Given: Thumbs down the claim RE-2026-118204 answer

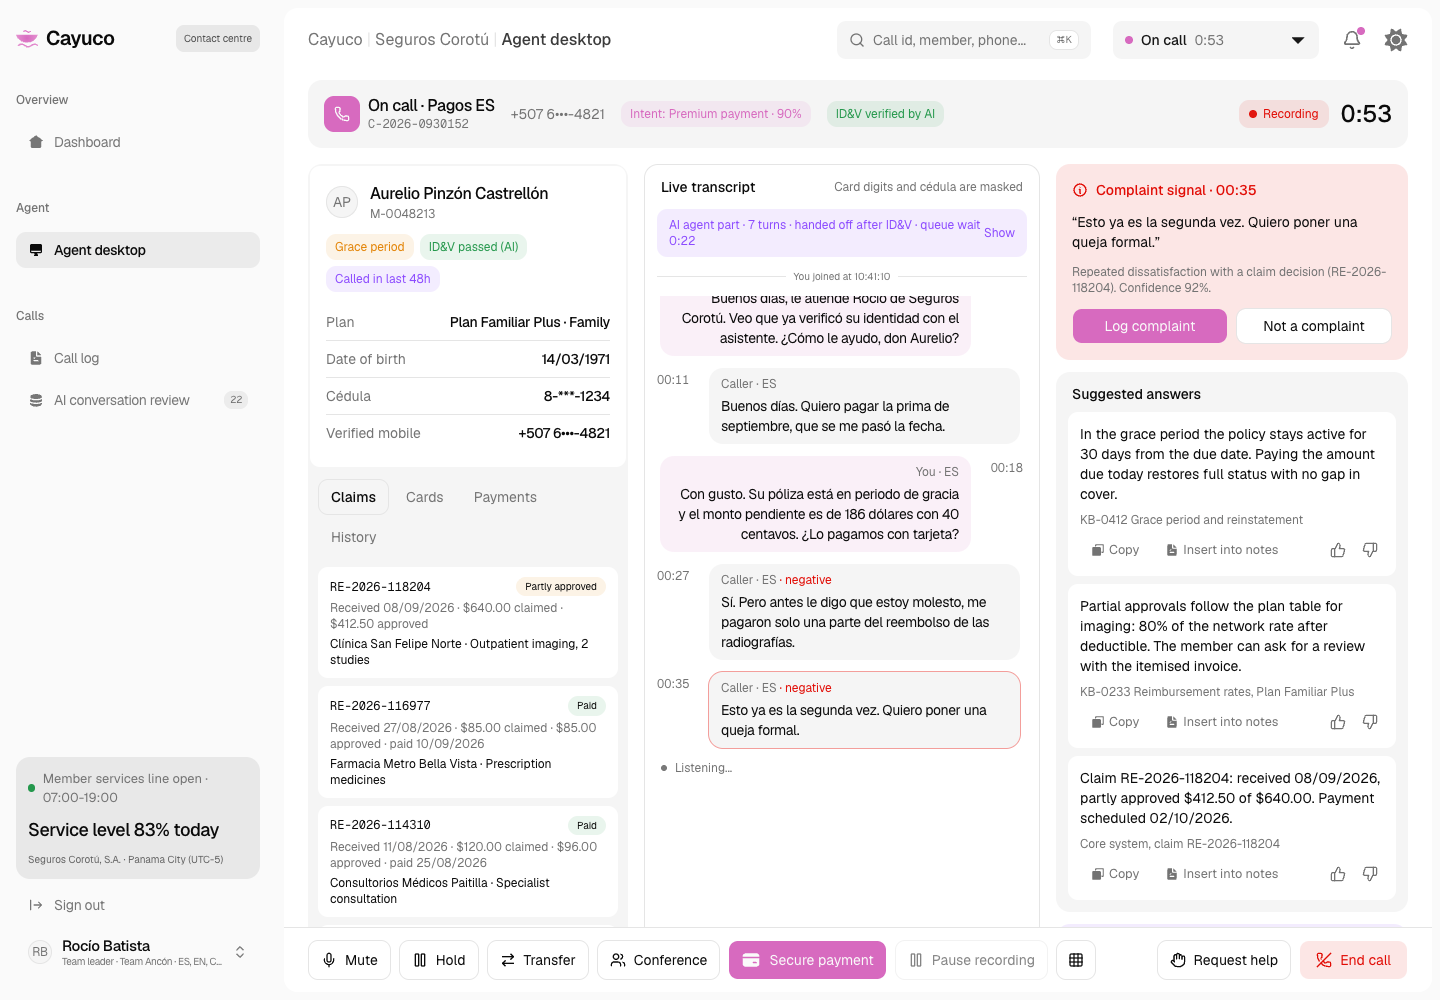Looking at the screenshot, I should point(1370,874).
